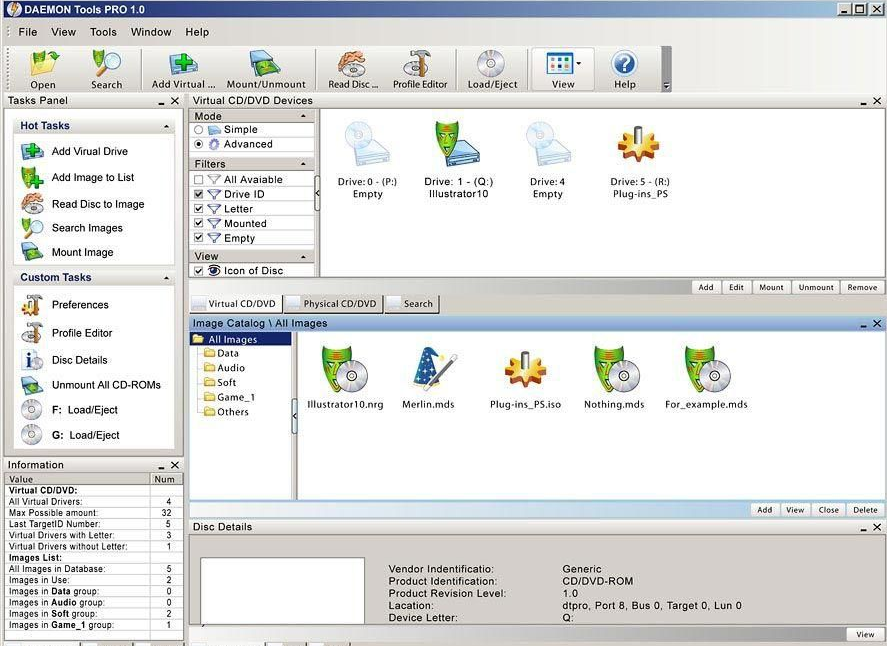Select the Game_1 folder in tree
The height and width of the screenshot is (646, 887).
click(235, 397)
